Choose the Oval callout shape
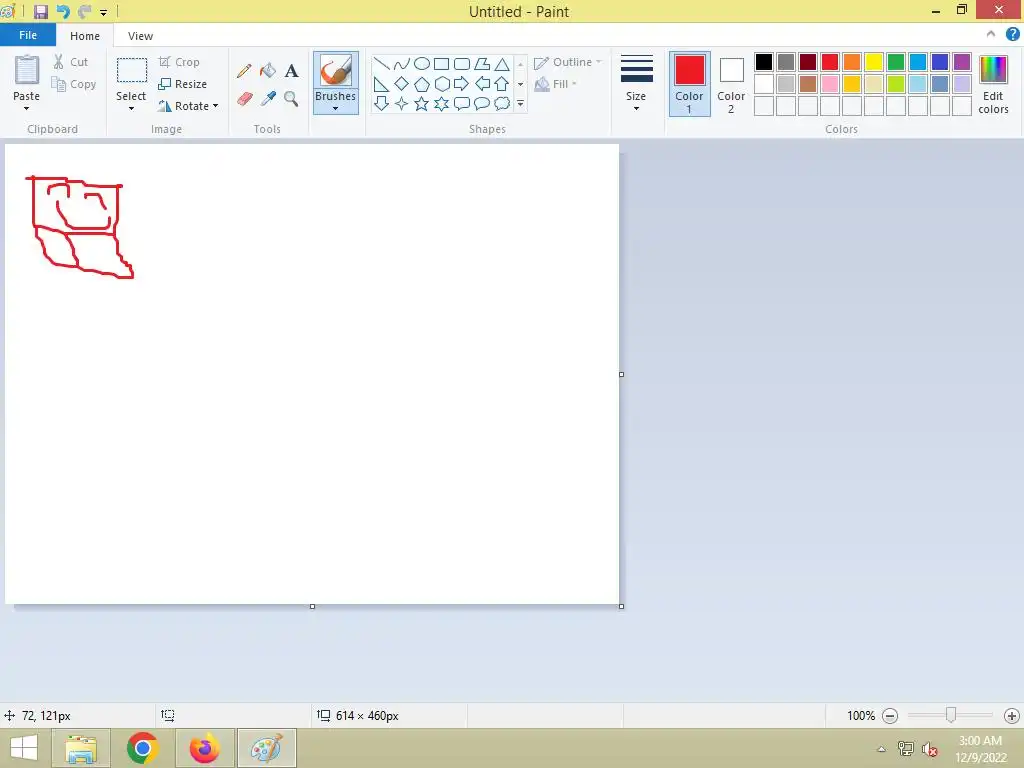Screen dimensions: 1024x768 [x=482, y=103]
